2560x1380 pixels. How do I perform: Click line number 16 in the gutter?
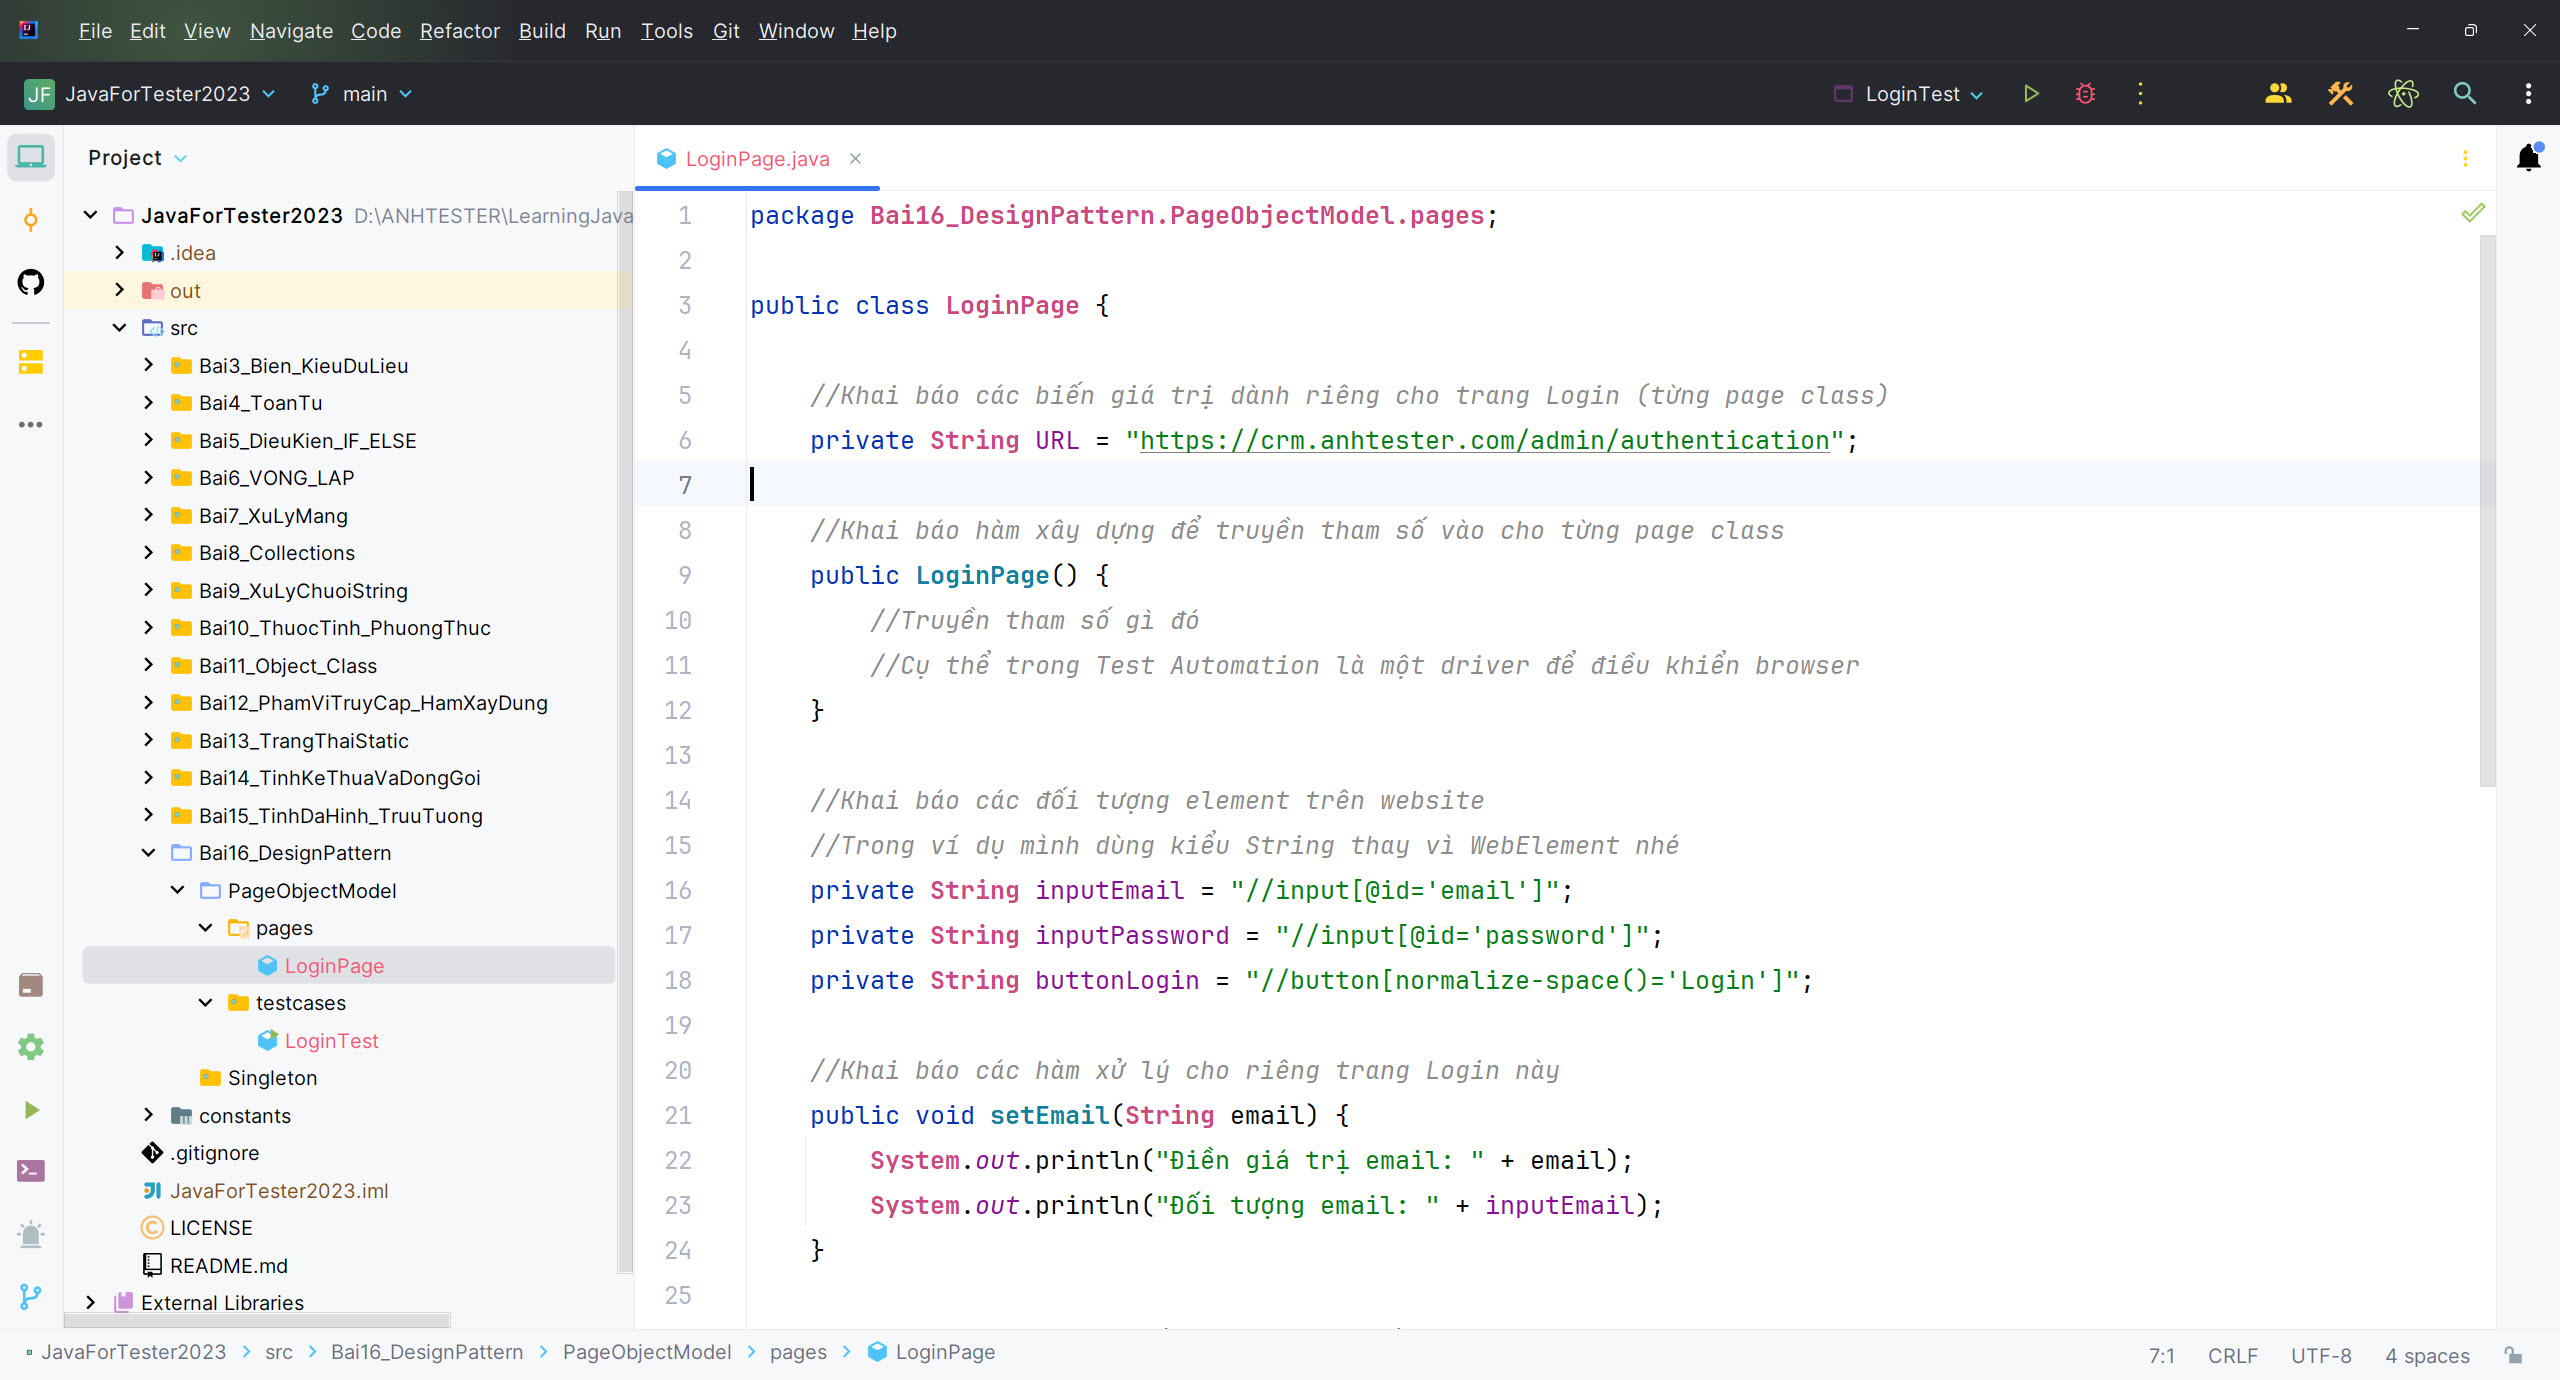point(678,890)
